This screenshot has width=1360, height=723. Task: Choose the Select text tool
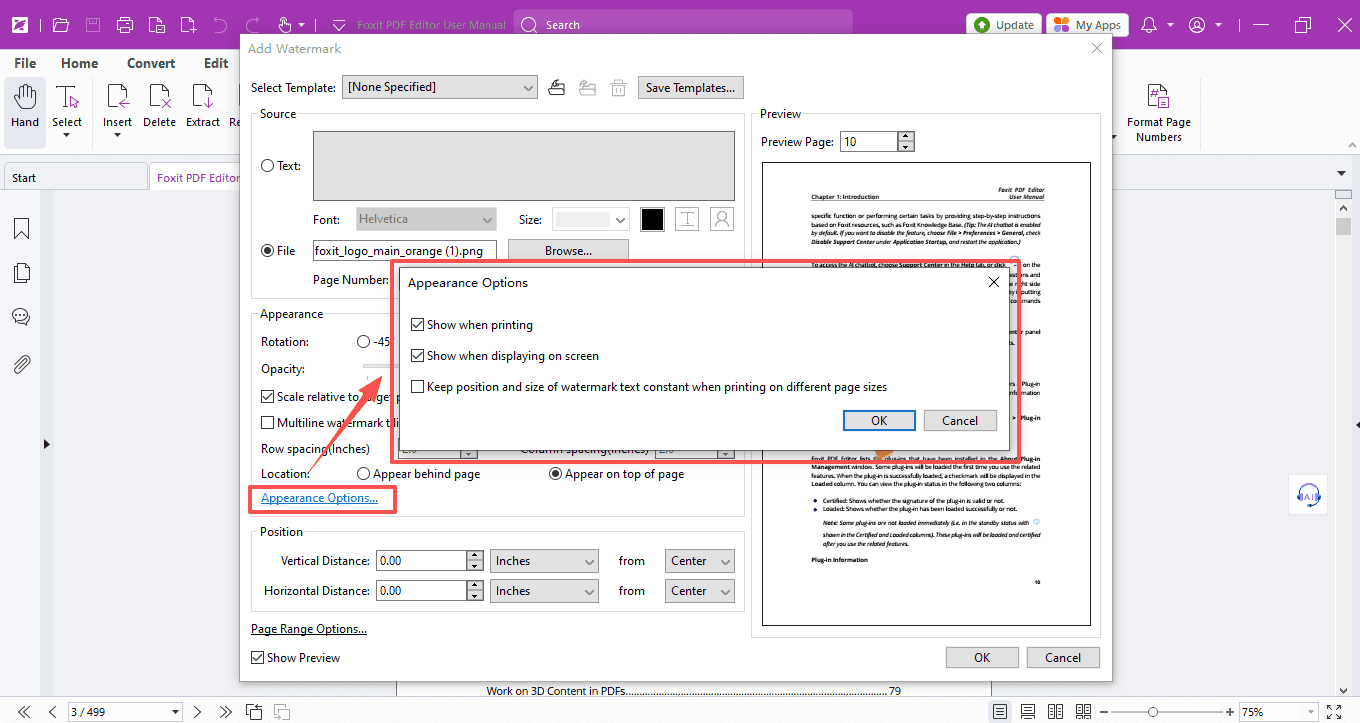pos(67,110)
